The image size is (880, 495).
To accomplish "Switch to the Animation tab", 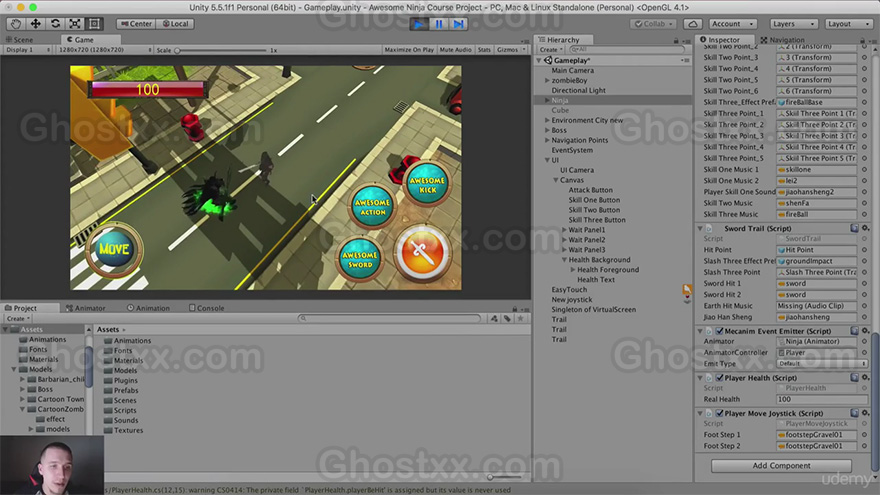I will coord(148,308).
